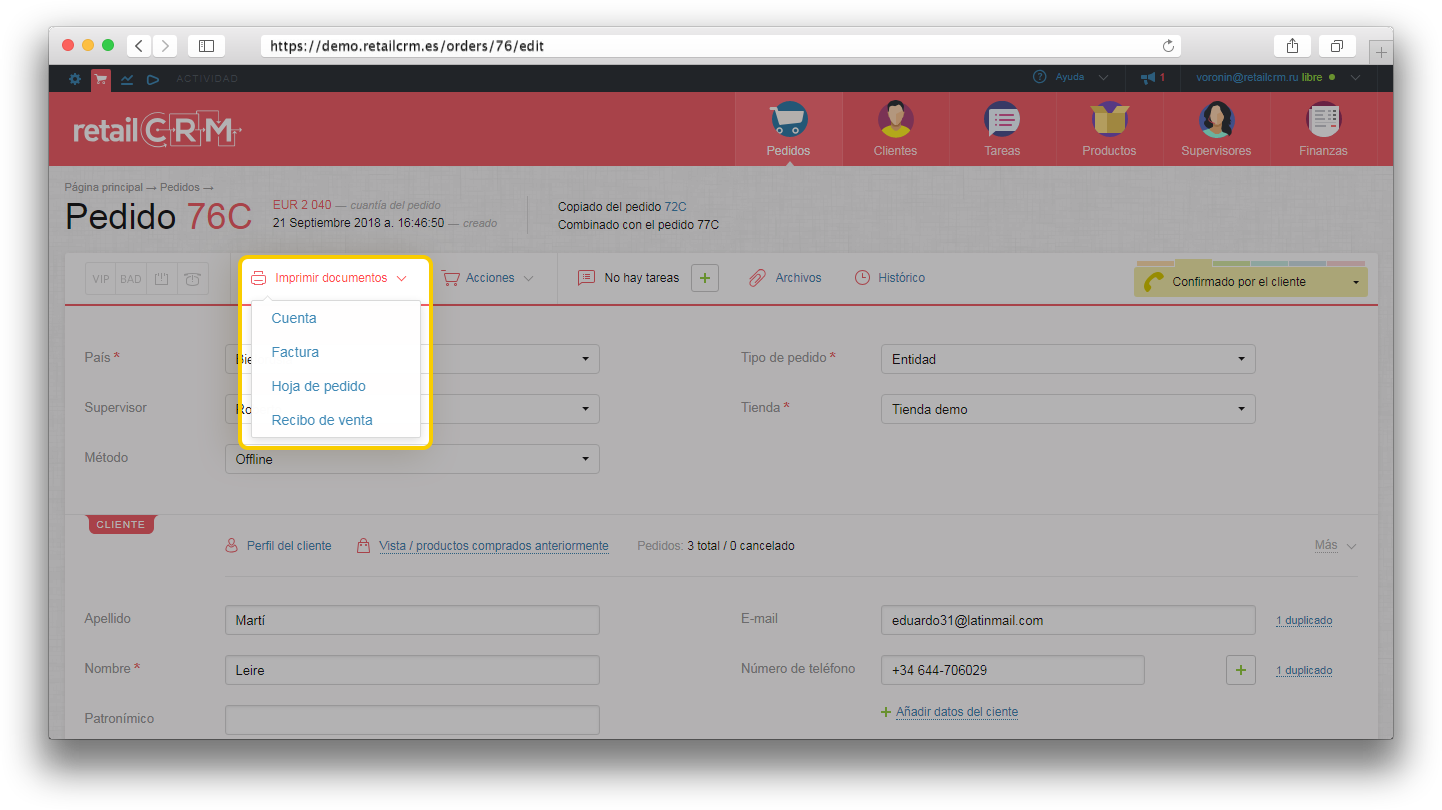Add another phone number with plus button
The height and width of the screenshot is (810, 1442).
click(x=1240, y=670)
